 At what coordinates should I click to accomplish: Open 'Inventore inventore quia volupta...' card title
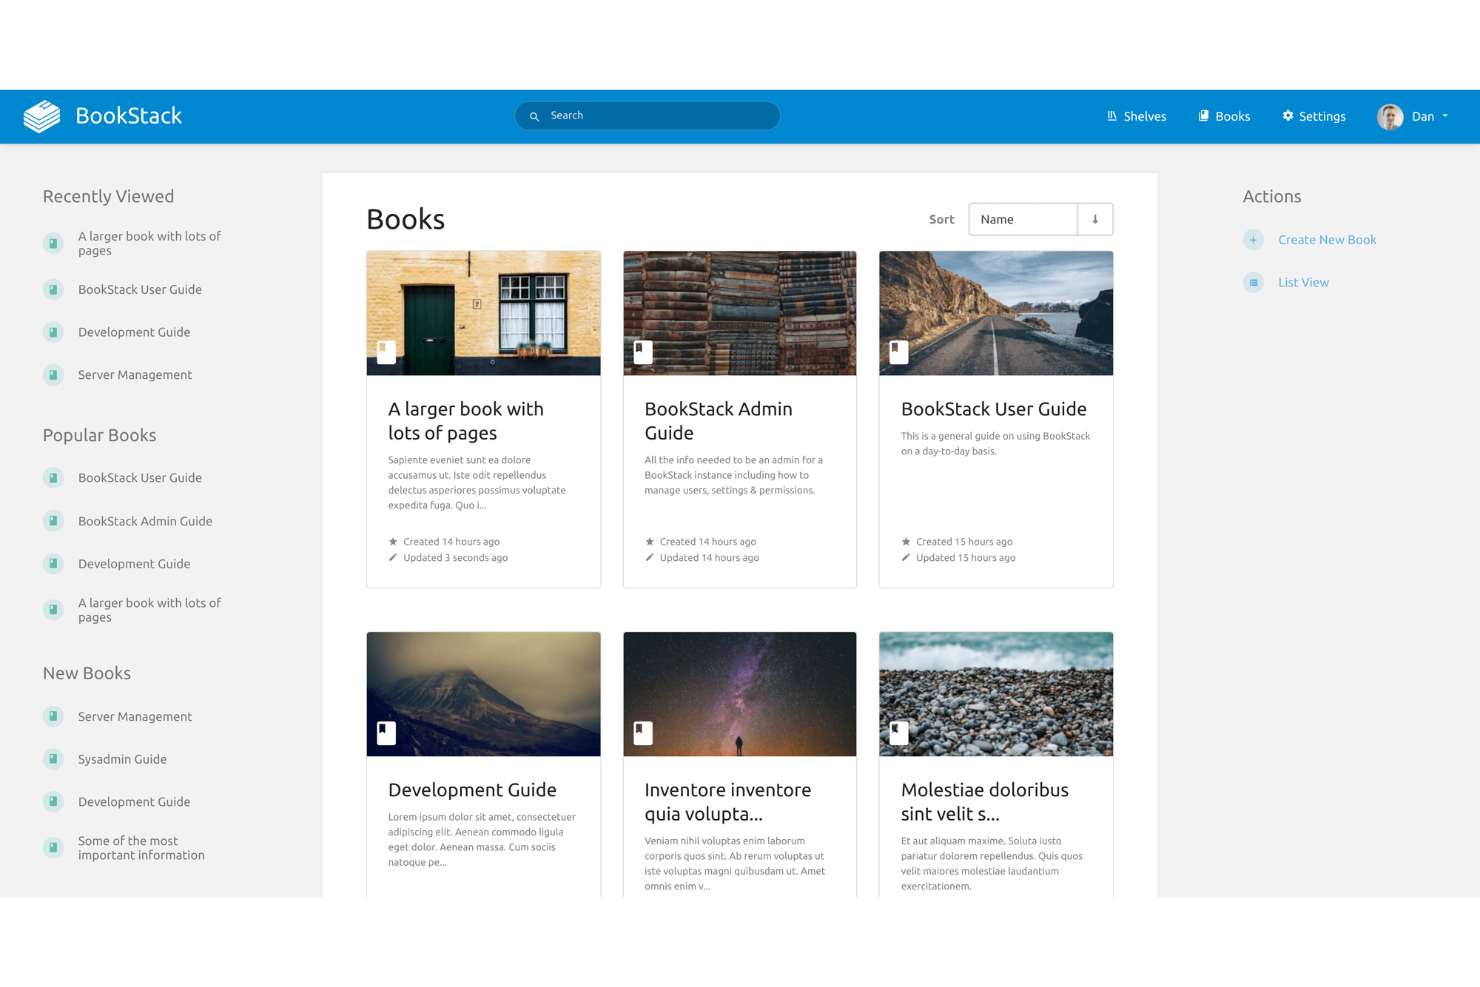tap(728, 802)
